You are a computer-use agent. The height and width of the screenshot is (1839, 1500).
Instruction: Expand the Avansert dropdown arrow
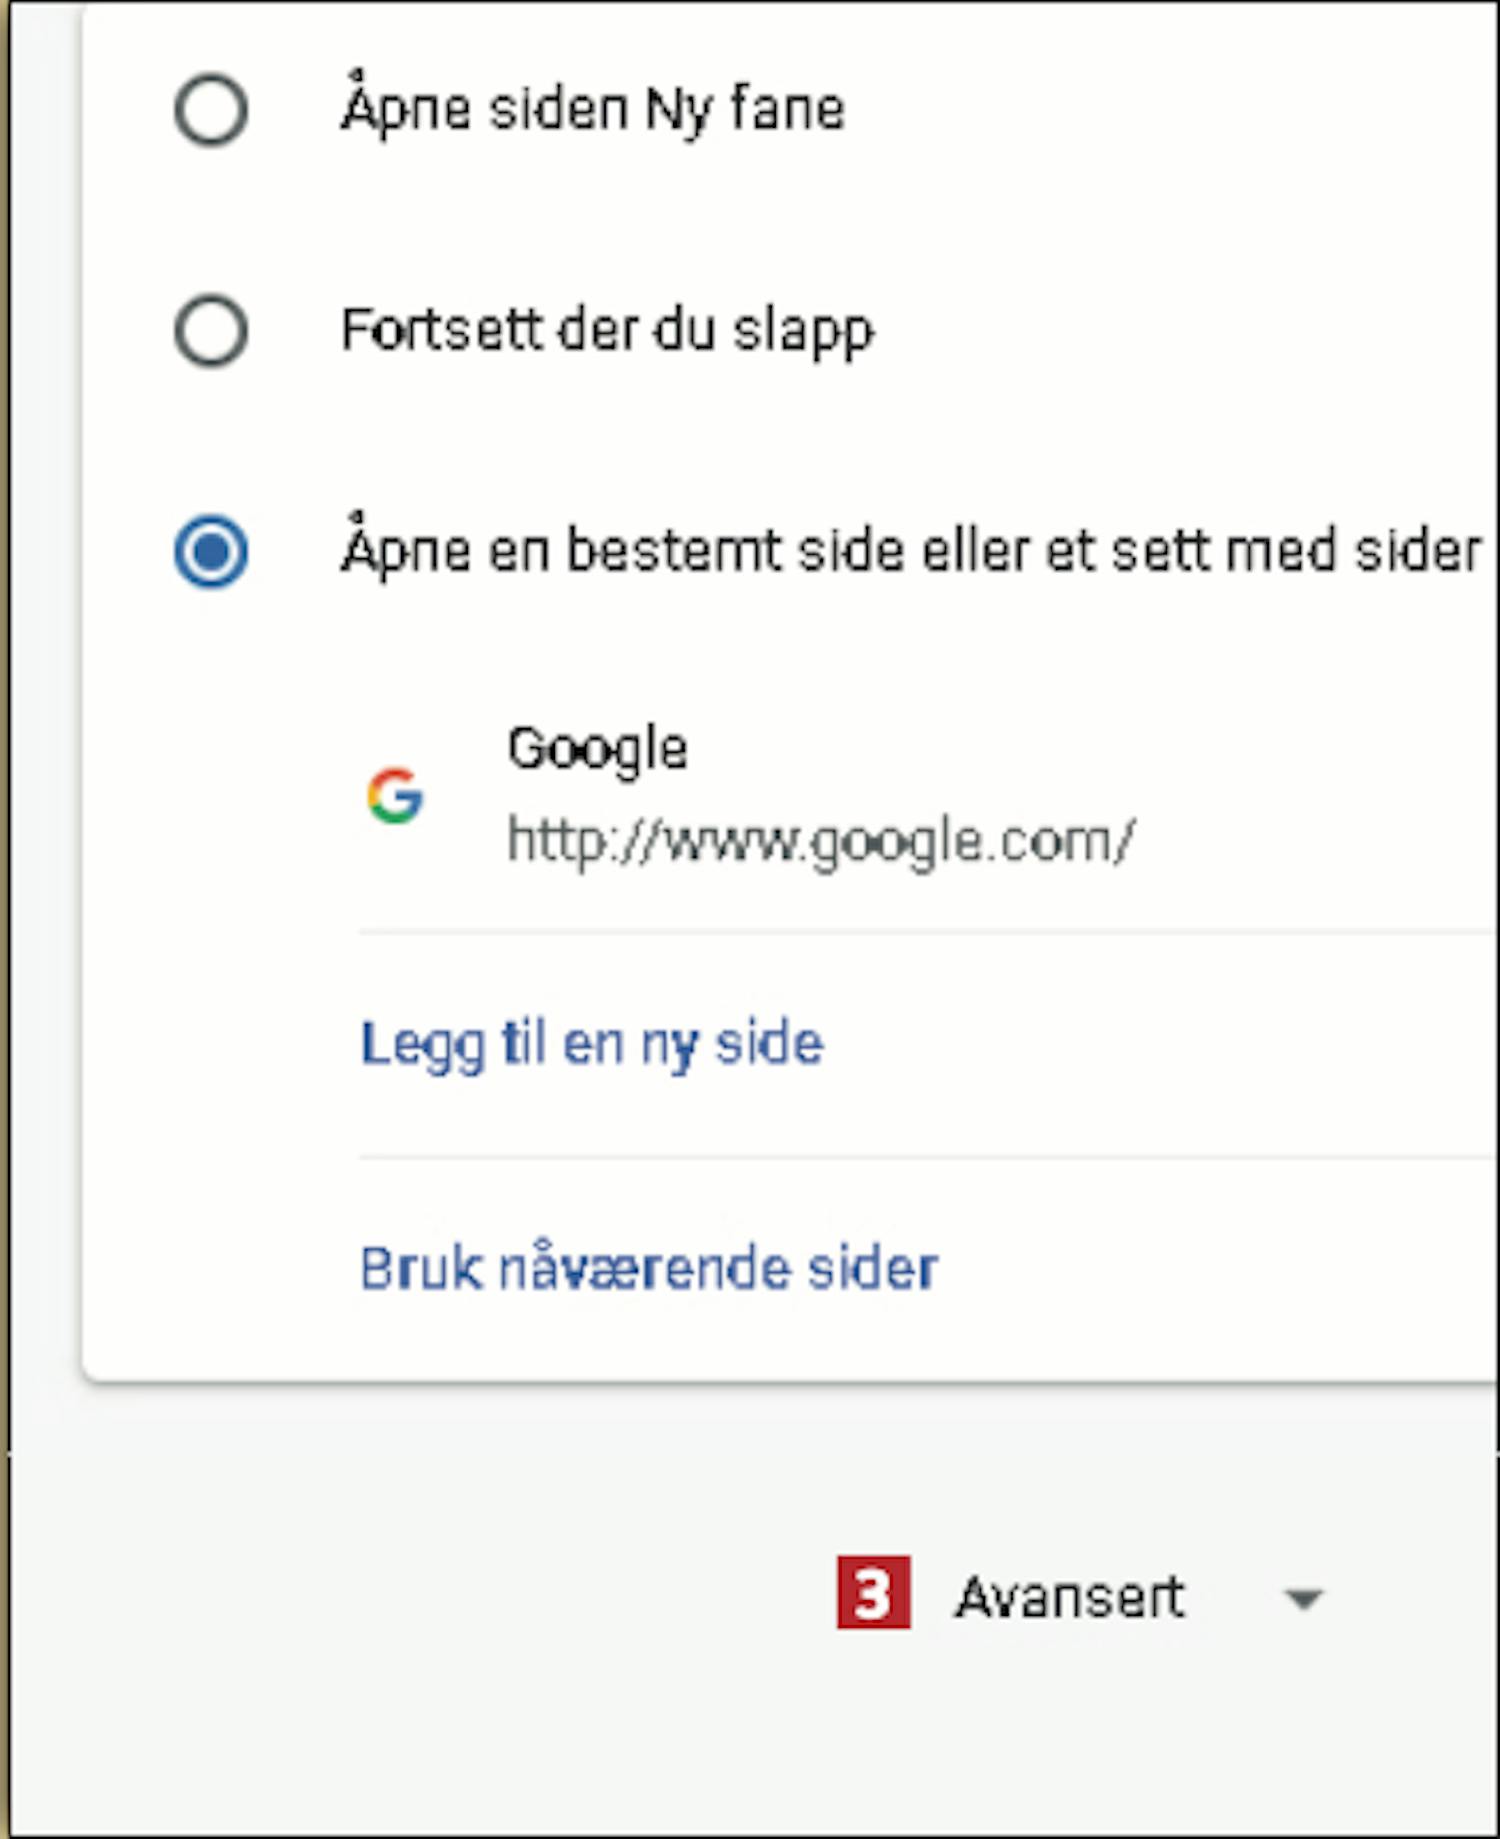(x=1304, y=1599)
